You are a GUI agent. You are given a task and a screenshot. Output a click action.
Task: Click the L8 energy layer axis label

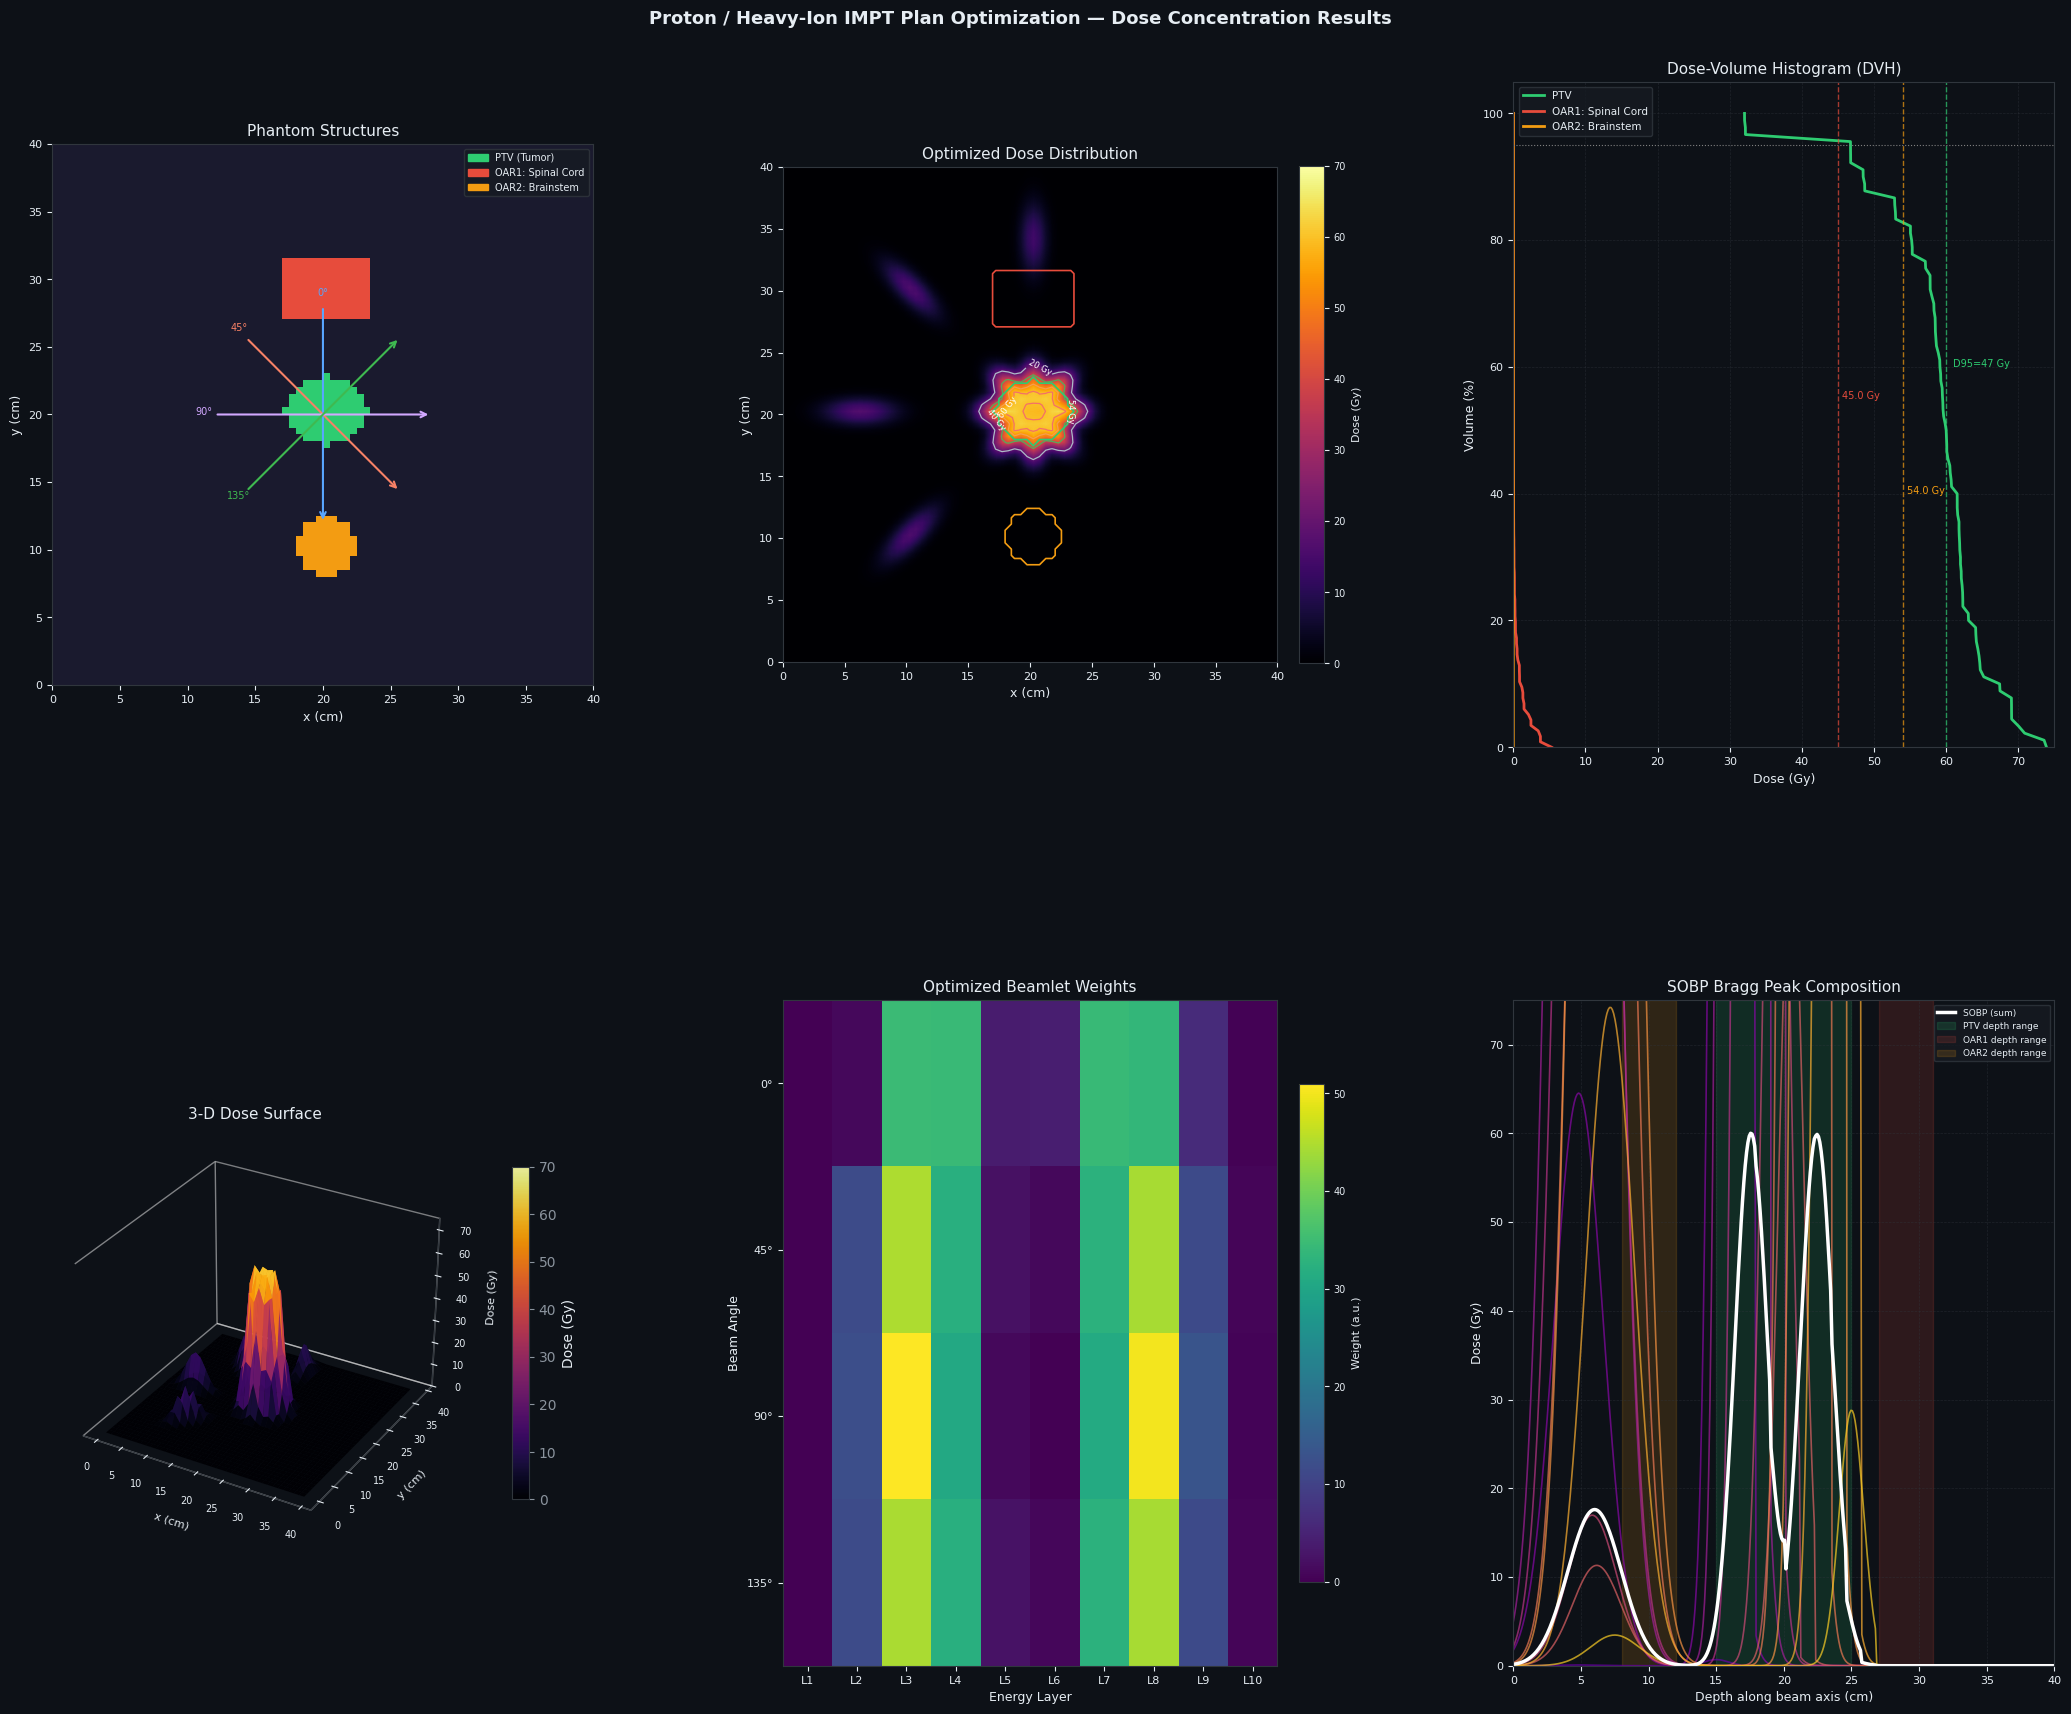click(x=1153, y=1681)
